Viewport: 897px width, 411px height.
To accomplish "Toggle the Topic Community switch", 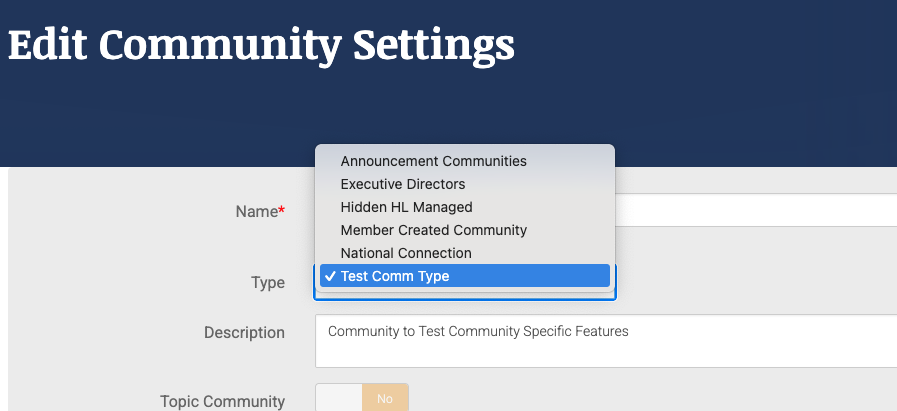I will (x=362, y=399).
